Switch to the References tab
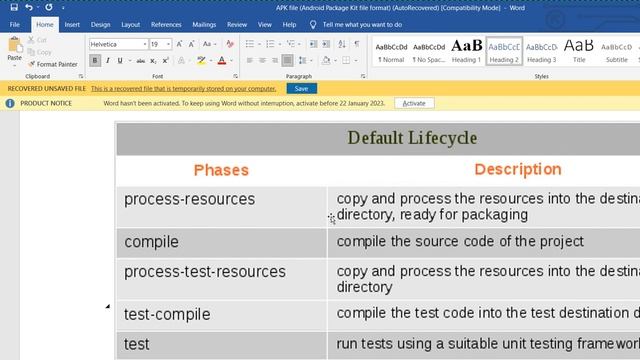The image size is (640, 360). (x=166, y=24)
